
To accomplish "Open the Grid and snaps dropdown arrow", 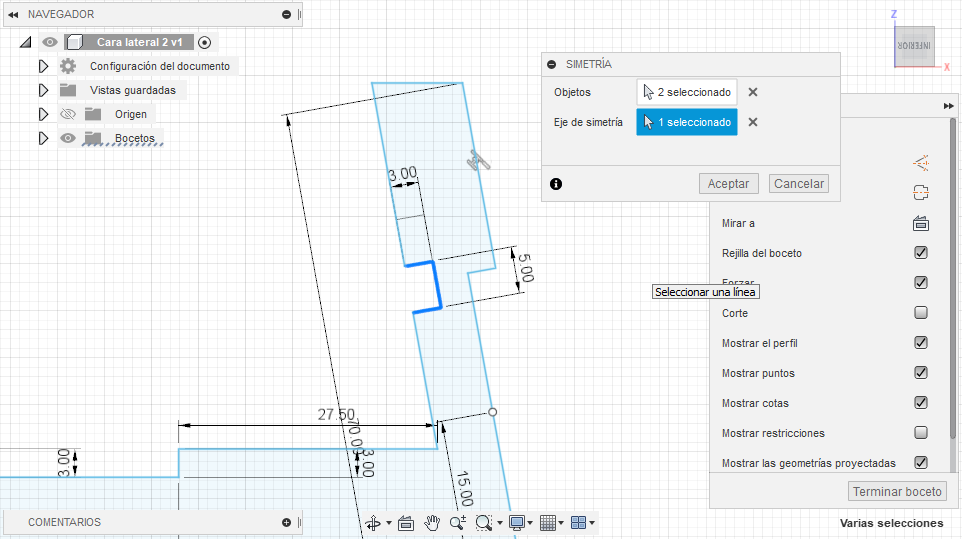I will [561, 523].
